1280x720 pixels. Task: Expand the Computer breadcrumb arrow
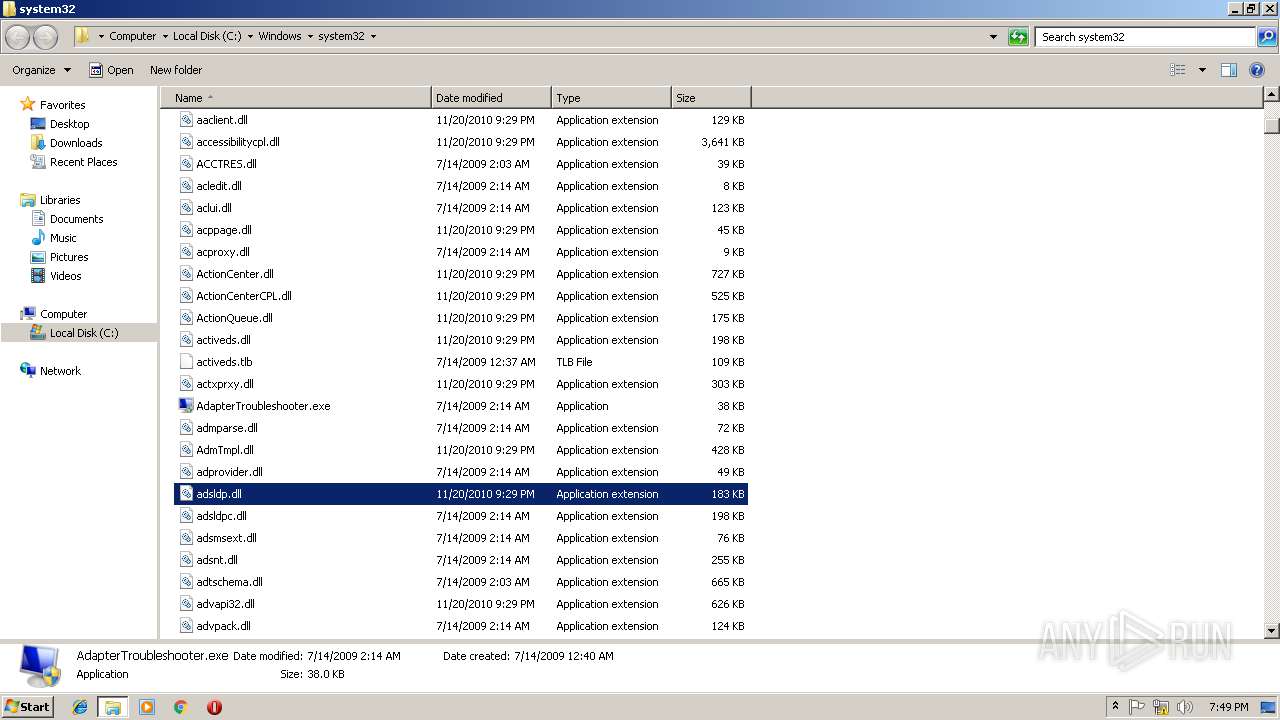click(x=165, y=37)
